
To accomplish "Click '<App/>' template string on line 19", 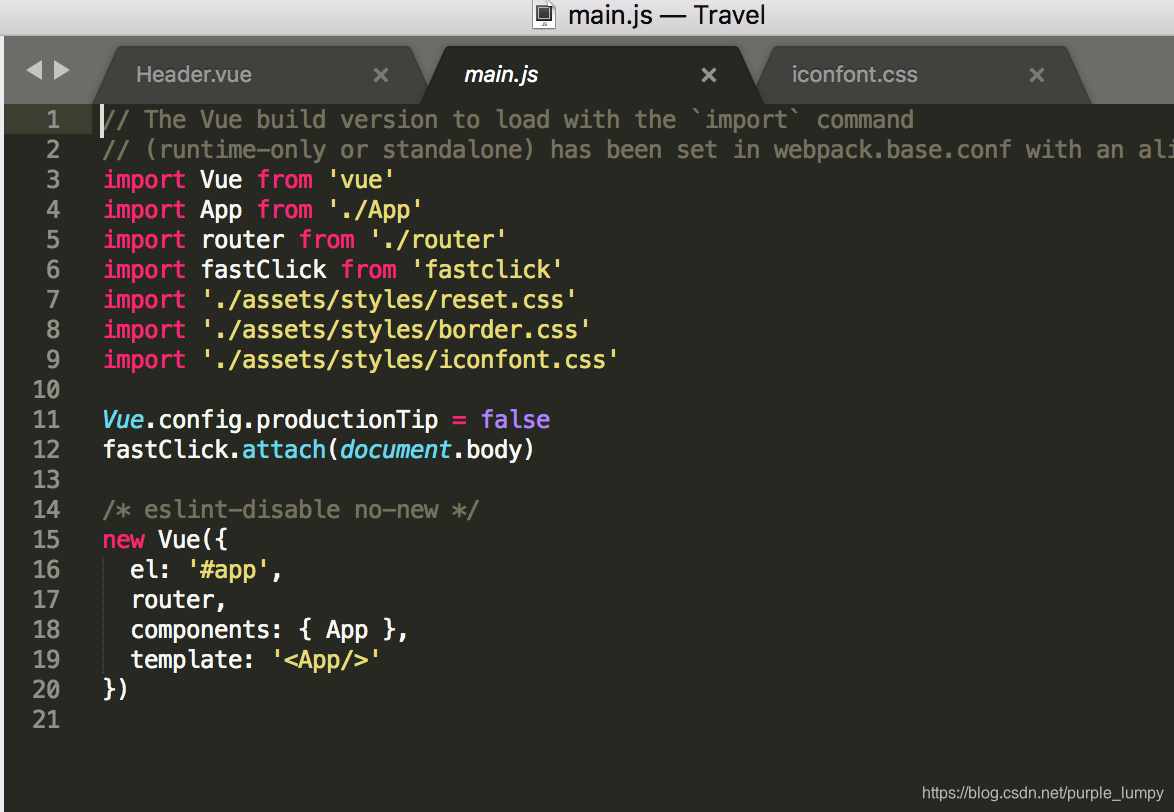I will (x=326, y=660).
